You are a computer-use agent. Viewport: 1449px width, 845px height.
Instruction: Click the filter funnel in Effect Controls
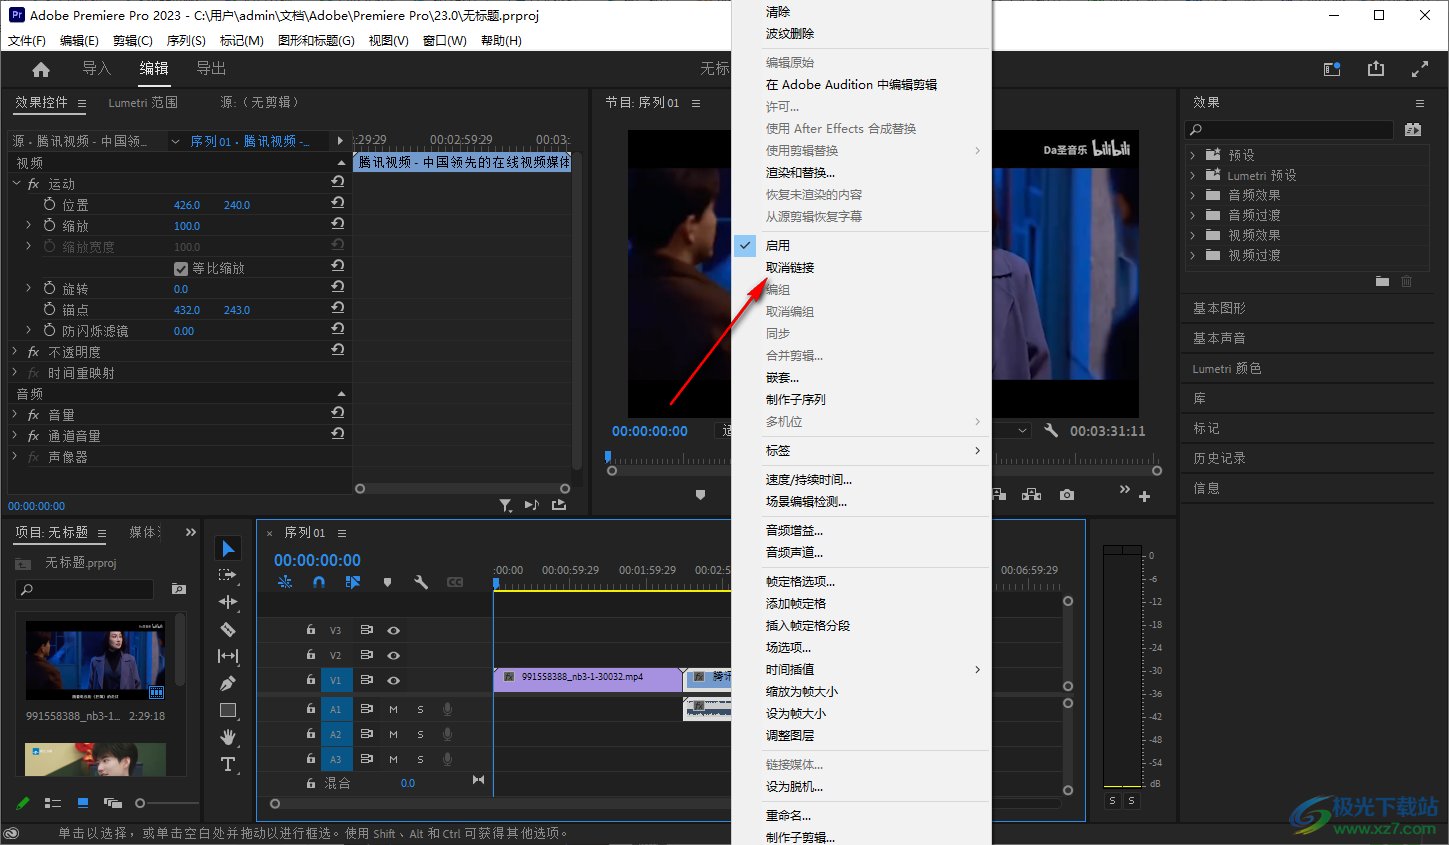[x=505, y=505]
